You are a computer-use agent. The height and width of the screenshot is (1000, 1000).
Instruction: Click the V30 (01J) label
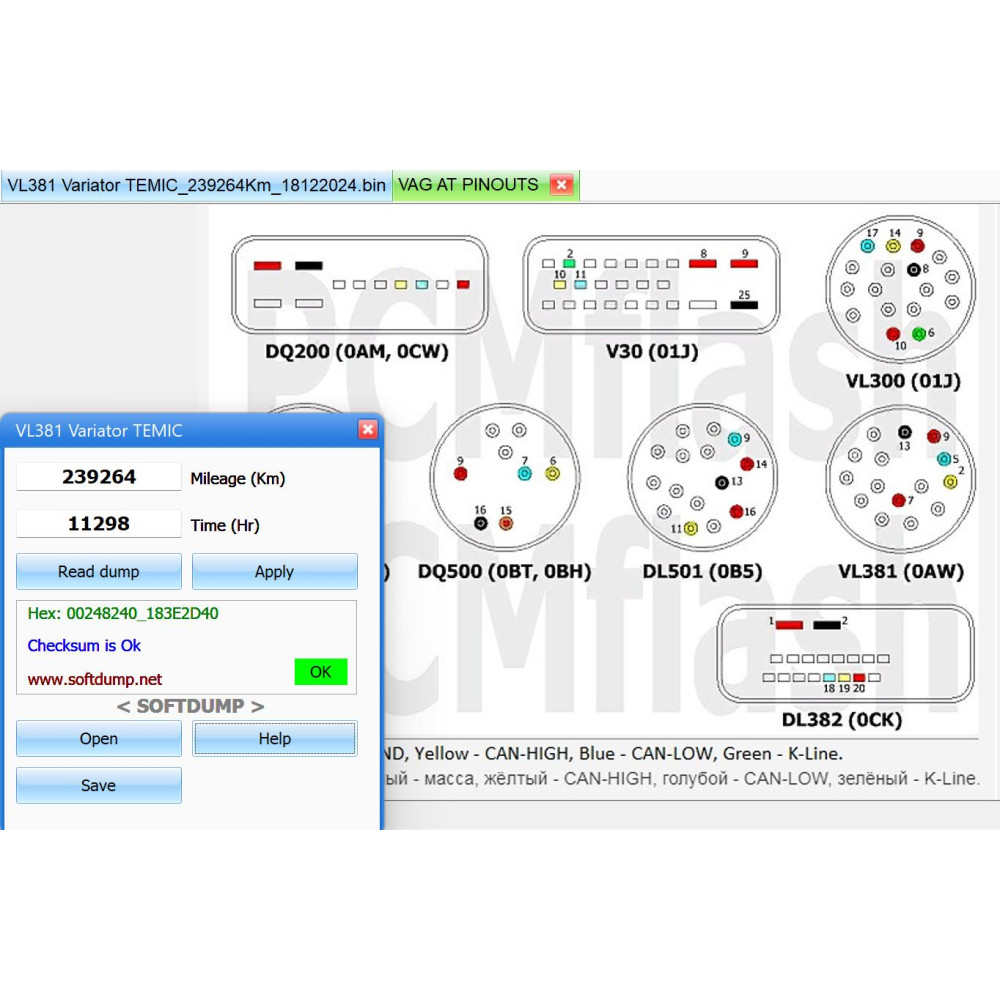[x=652, y=351]
